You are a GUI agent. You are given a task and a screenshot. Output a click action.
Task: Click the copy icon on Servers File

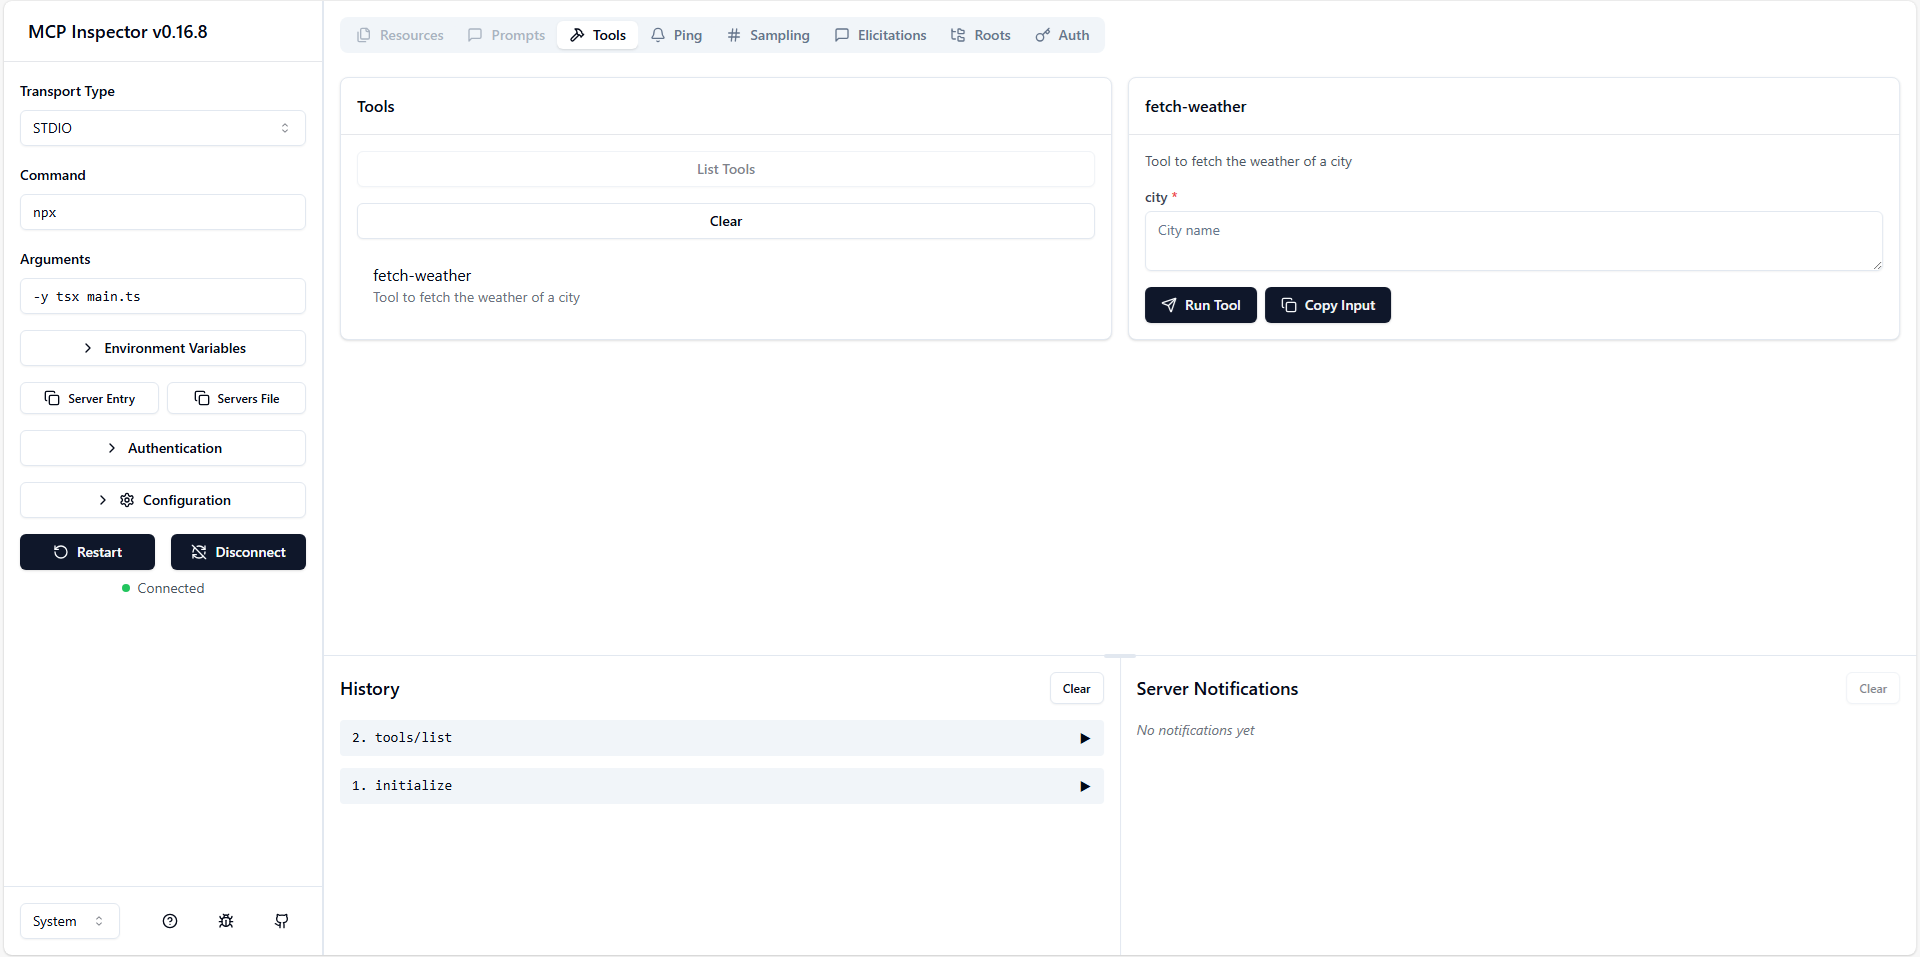pos(202,398)
